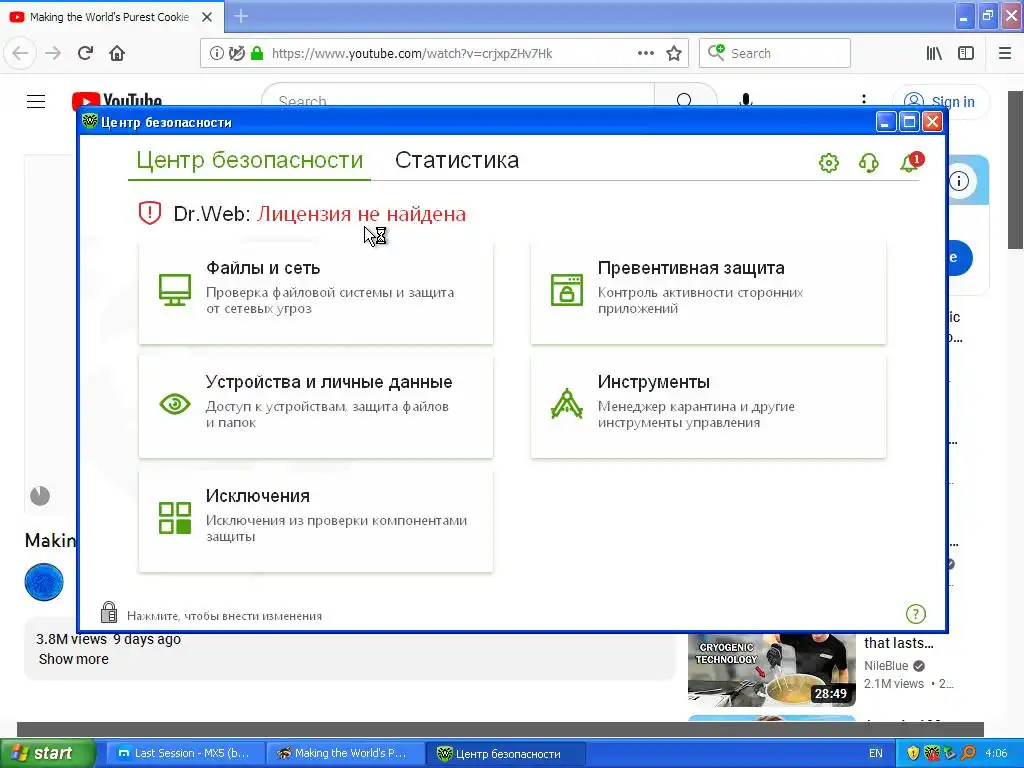
Task: Open Dr.Web settings gear icon
Action: (829, 163)
